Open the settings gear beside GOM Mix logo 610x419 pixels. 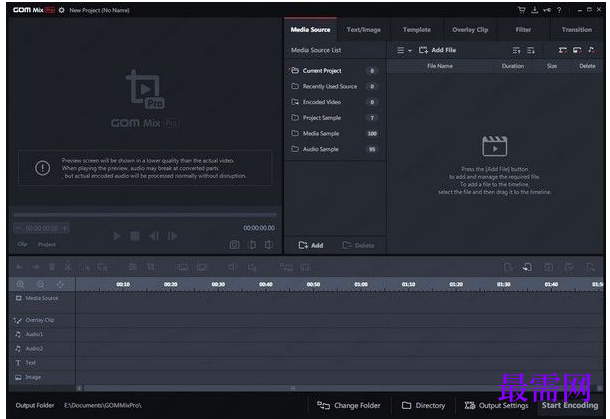click(x=61, y=10)
